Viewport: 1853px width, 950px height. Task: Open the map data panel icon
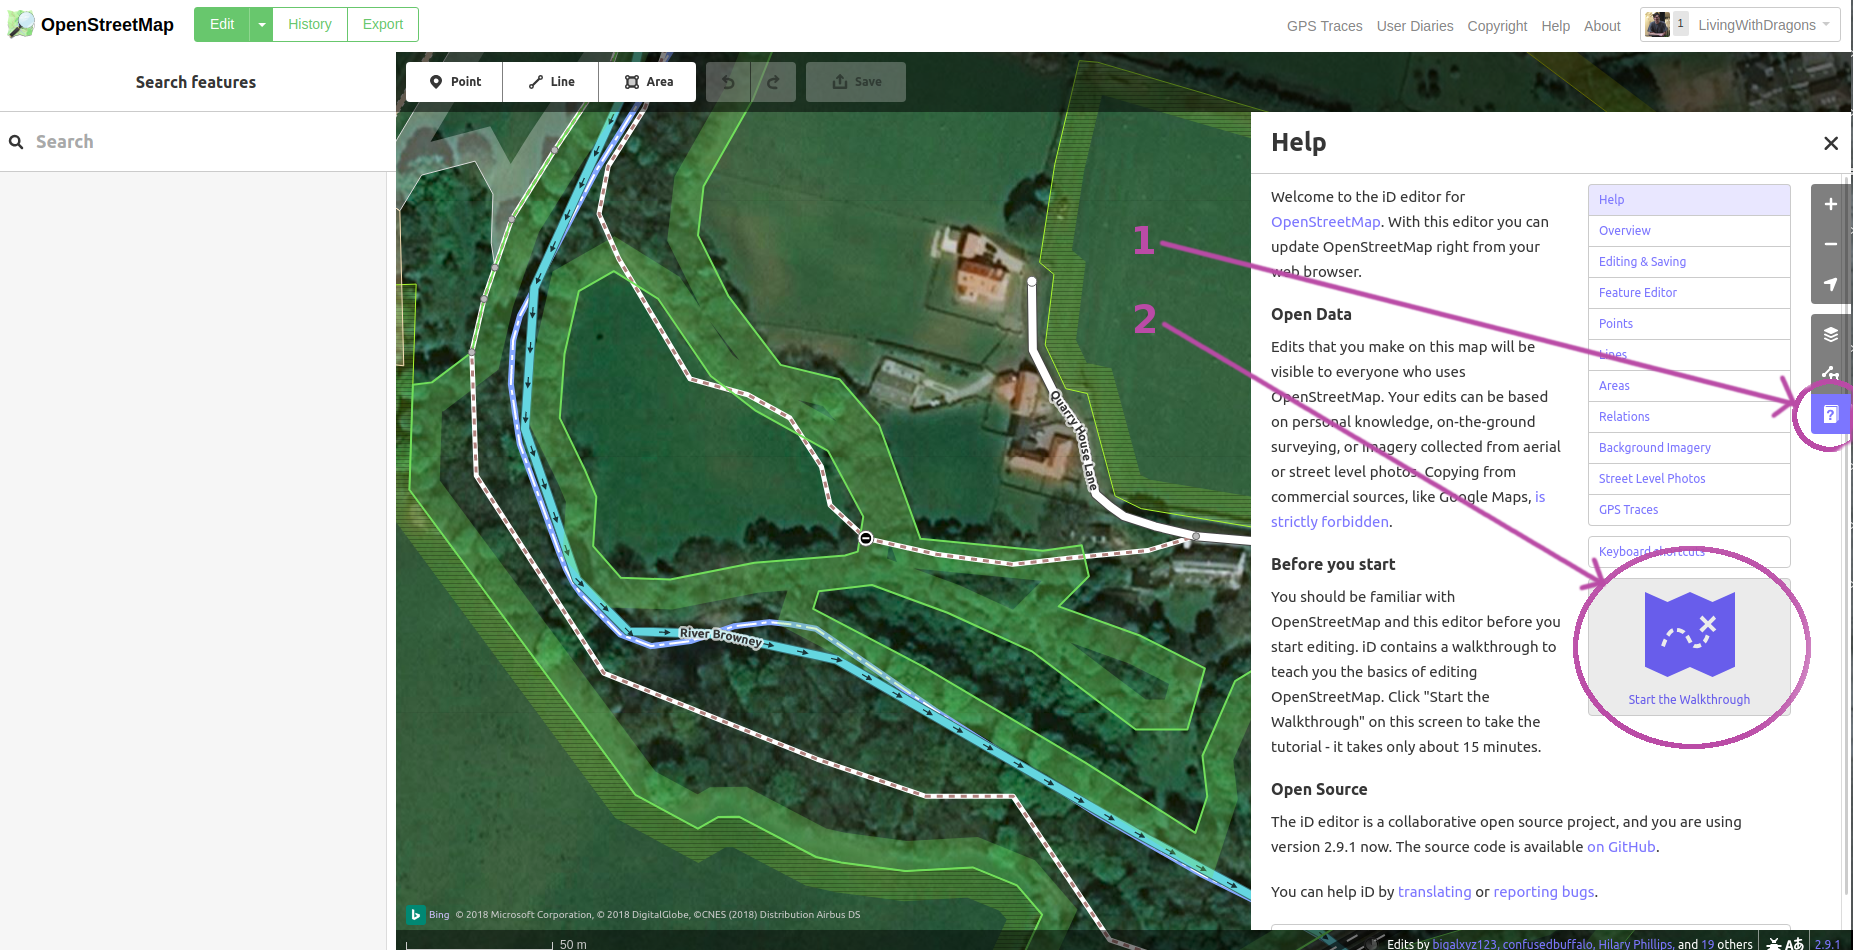(x=1831, y=373)
